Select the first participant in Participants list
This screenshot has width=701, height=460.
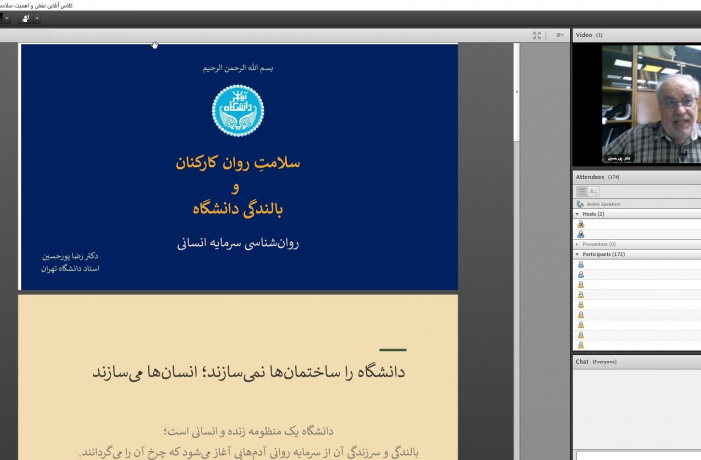tap(637, 265)
